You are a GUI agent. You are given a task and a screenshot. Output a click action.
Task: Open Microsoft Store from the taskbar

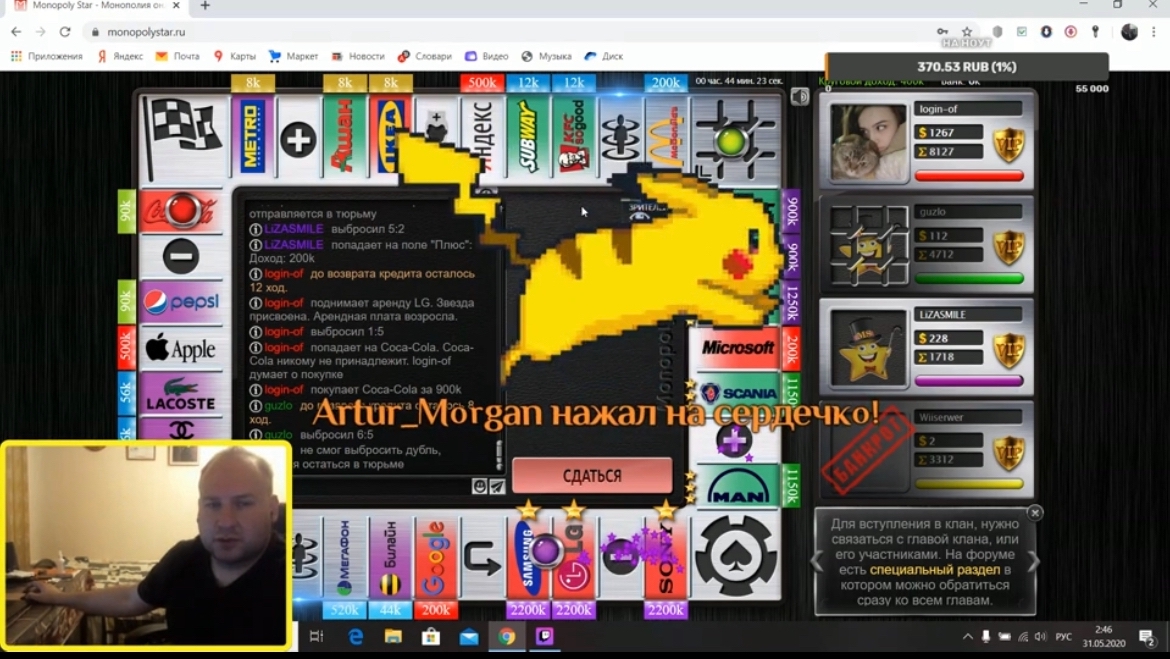pyautogui.click(x=431, y=637)
